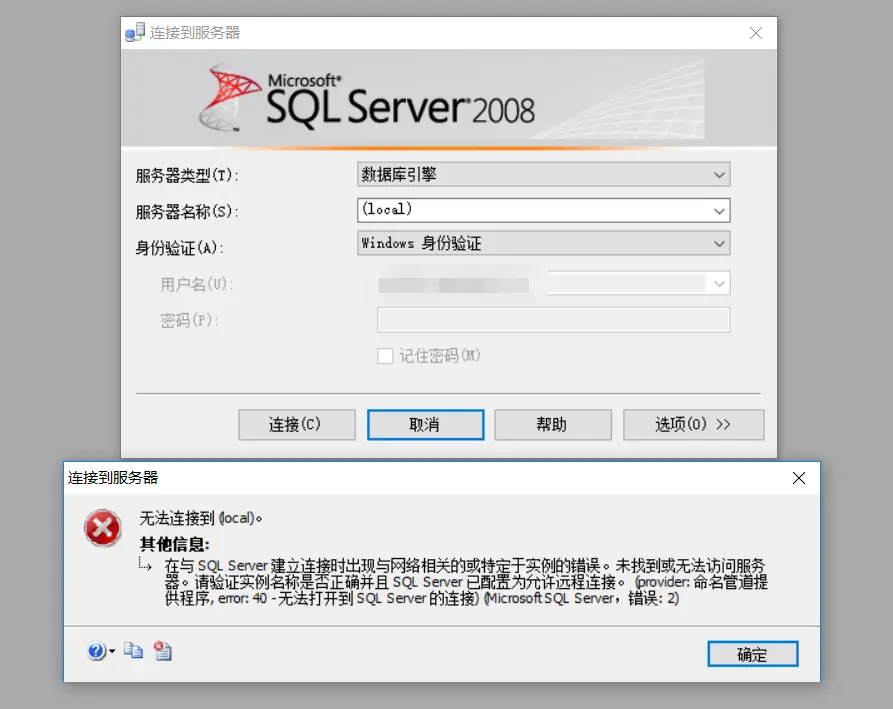893x709 pixels.
Task: Show error technical details icon
Action: pyautogui.click(x=163, y=650)
